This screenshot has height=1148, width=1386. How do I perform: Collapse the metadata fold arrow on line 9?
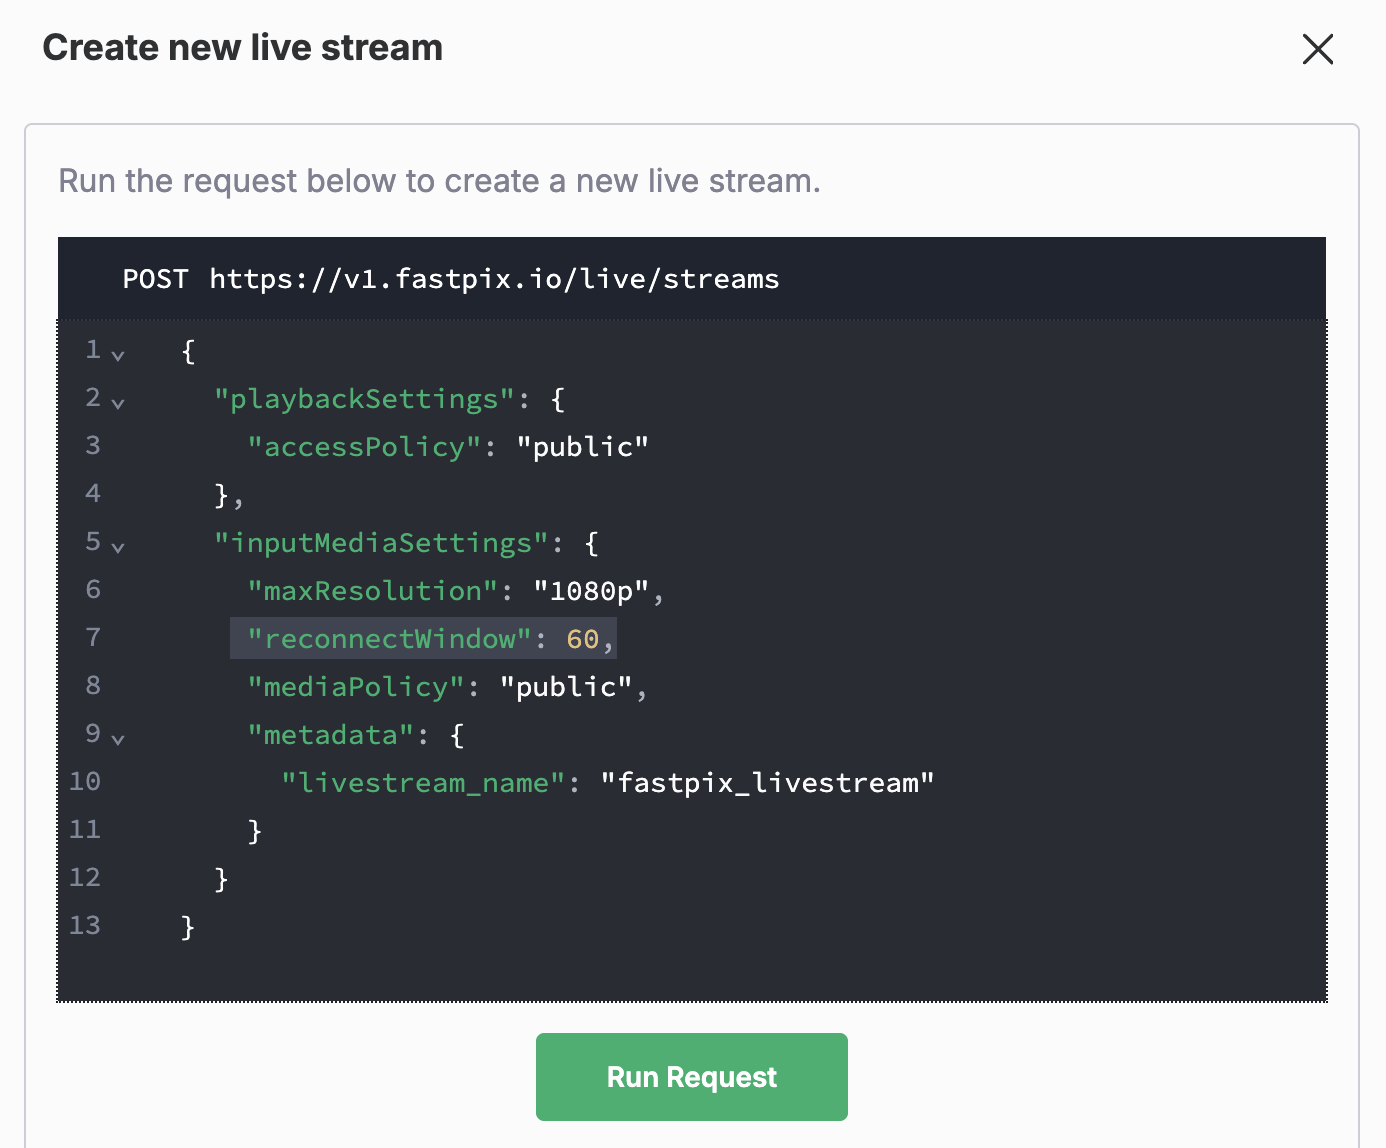point(118,740)
